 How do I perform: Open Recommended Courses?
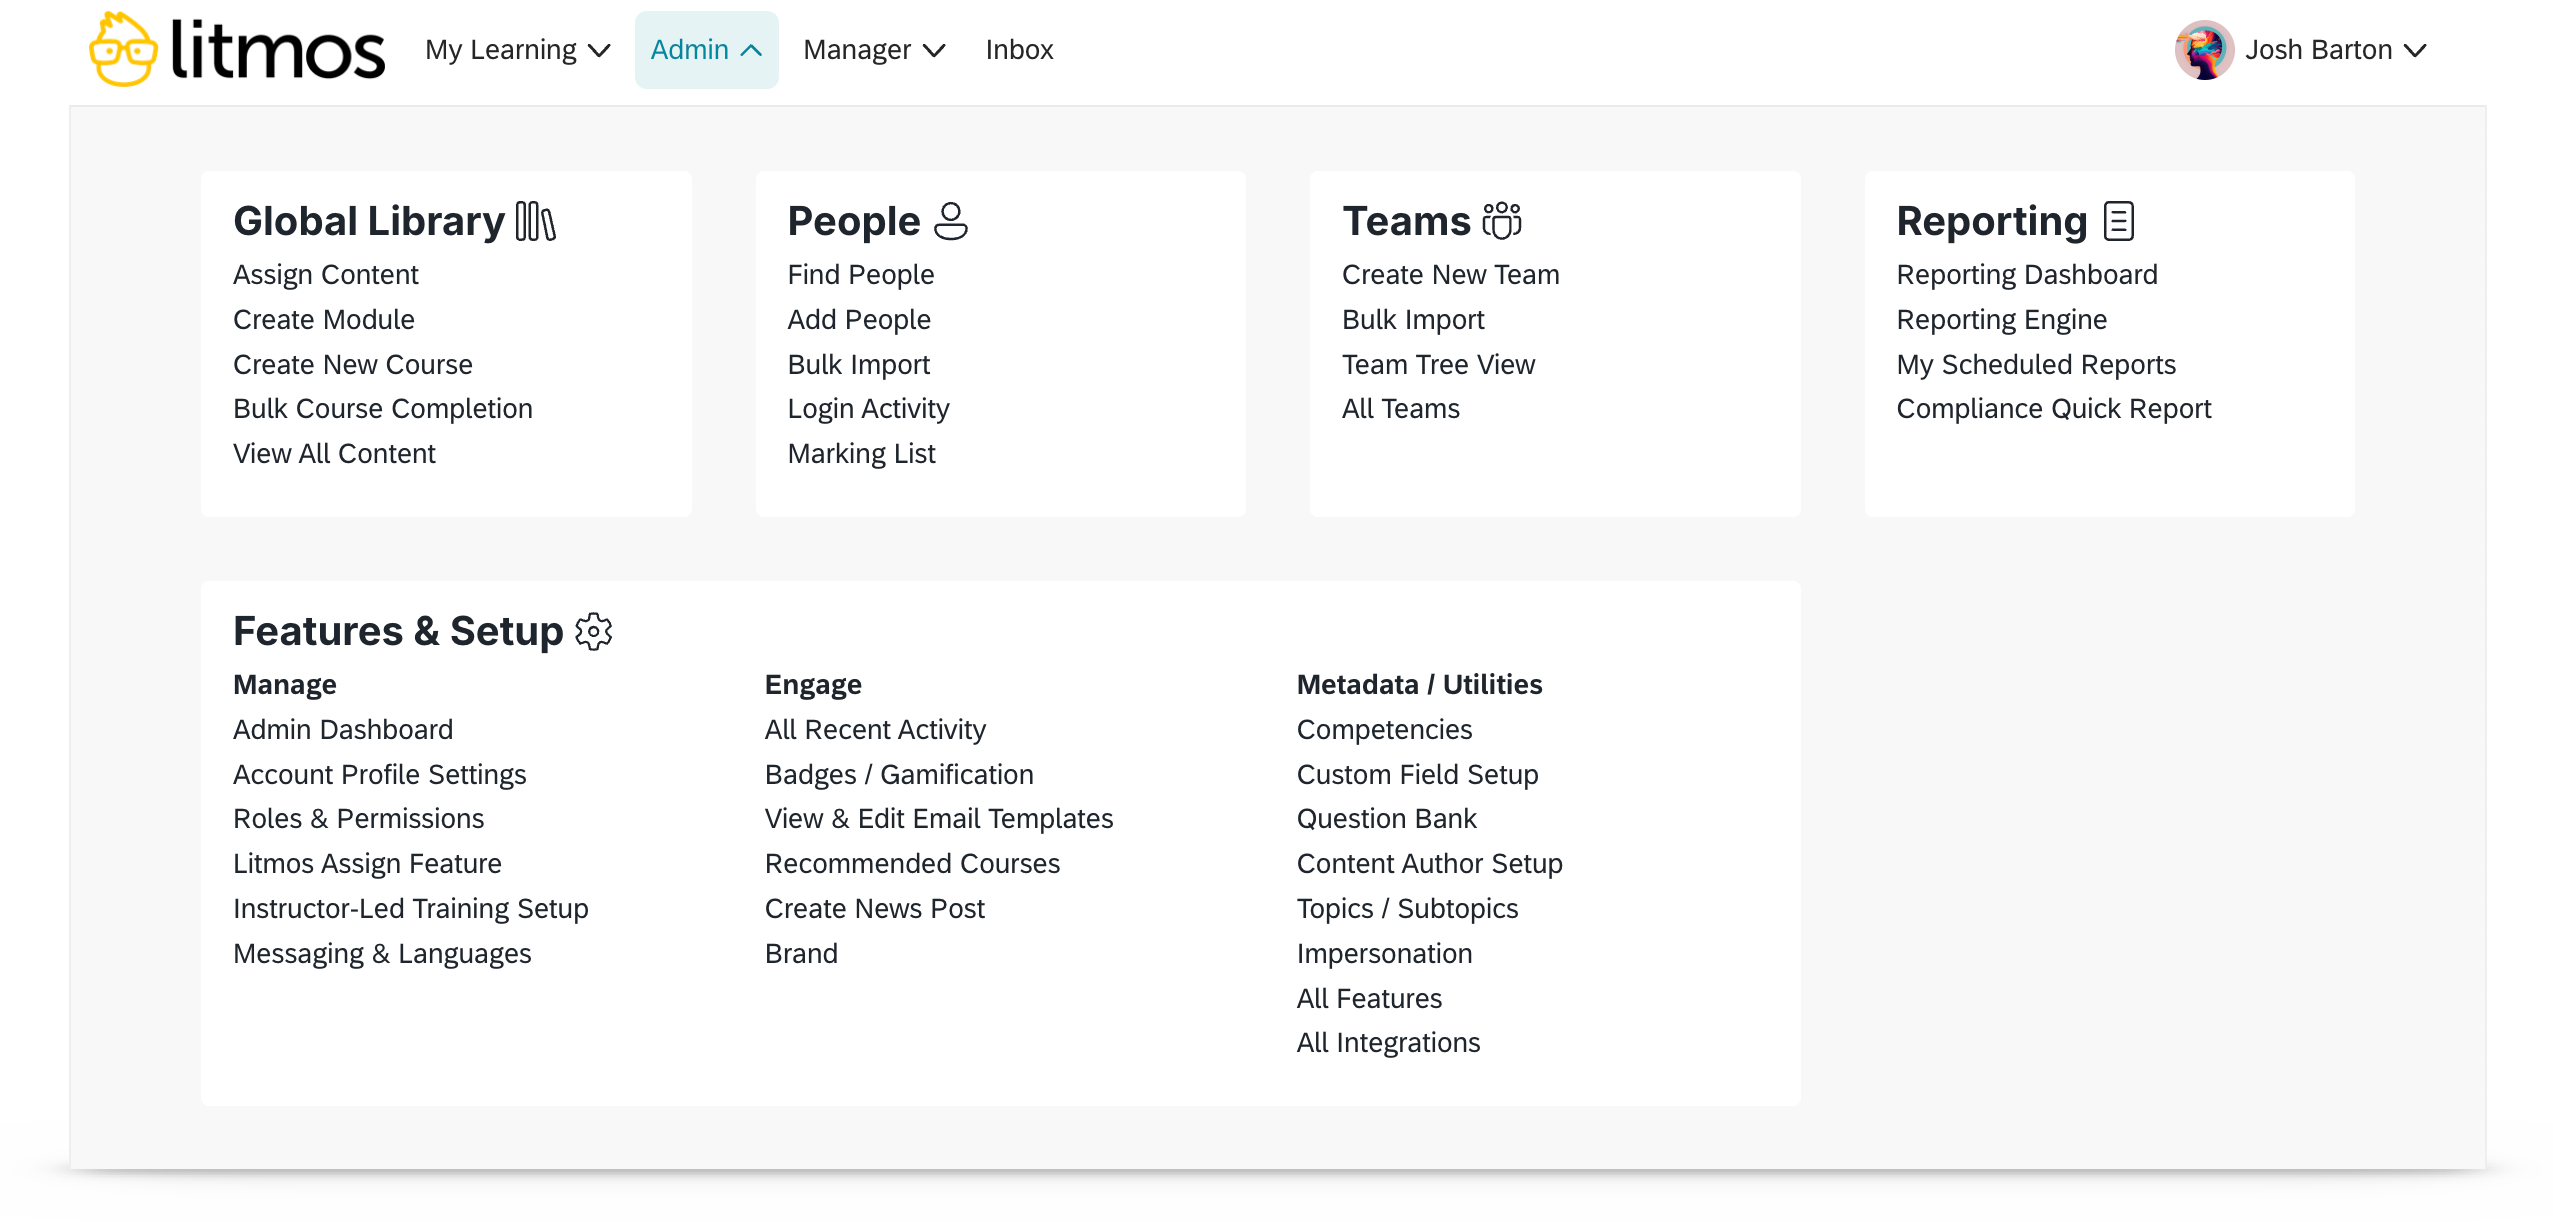pos(912,863)
